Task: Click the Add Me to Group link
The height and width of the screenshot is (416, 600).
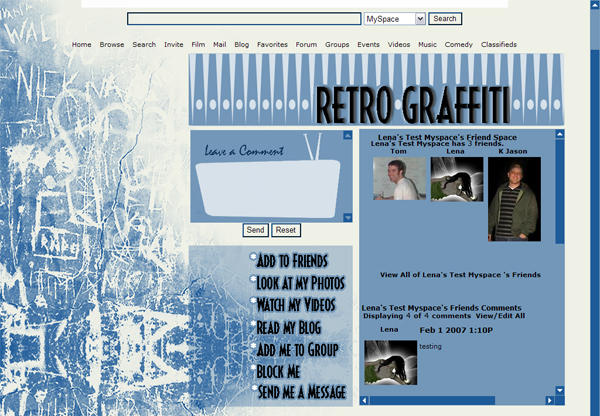Action: pyautogui.click(x=297, y=350)
